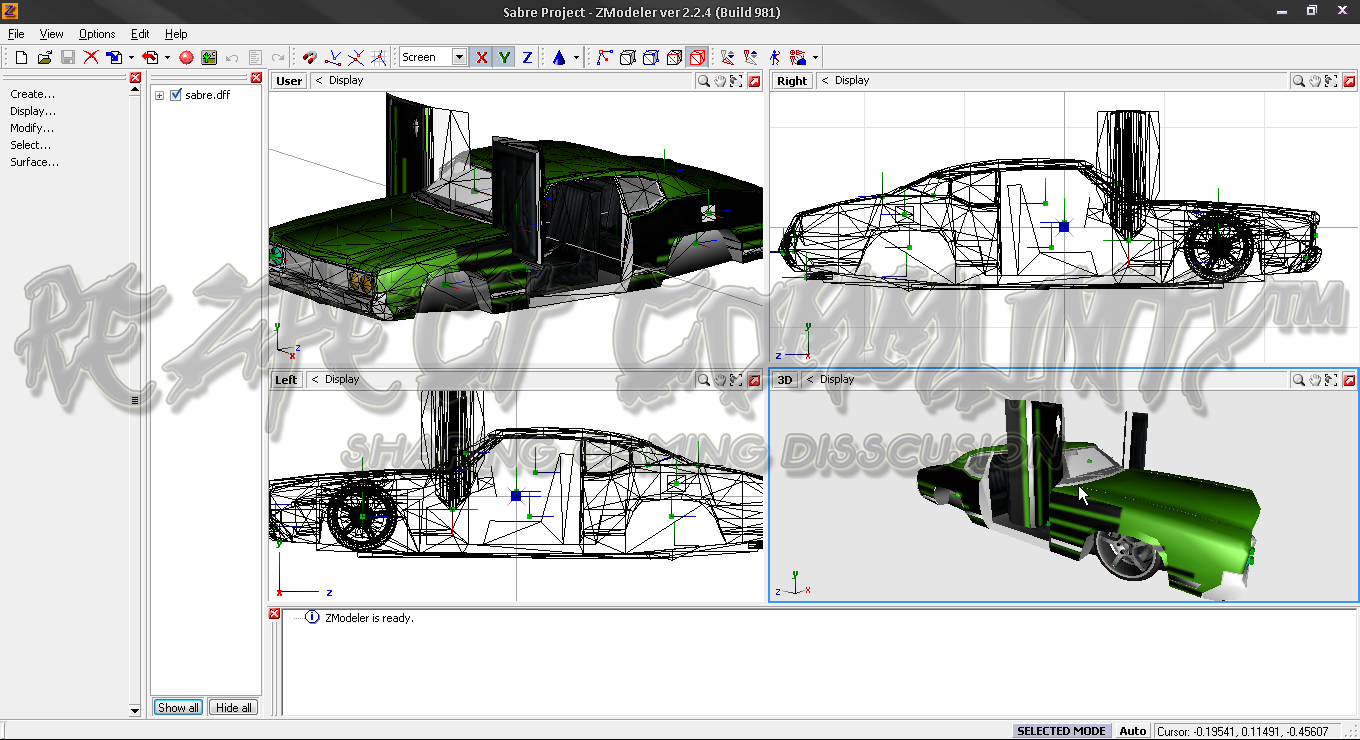1360x740 pixels.
Task: Open the Screen coordinate system dropdown
Action: [x=458, y=57]
